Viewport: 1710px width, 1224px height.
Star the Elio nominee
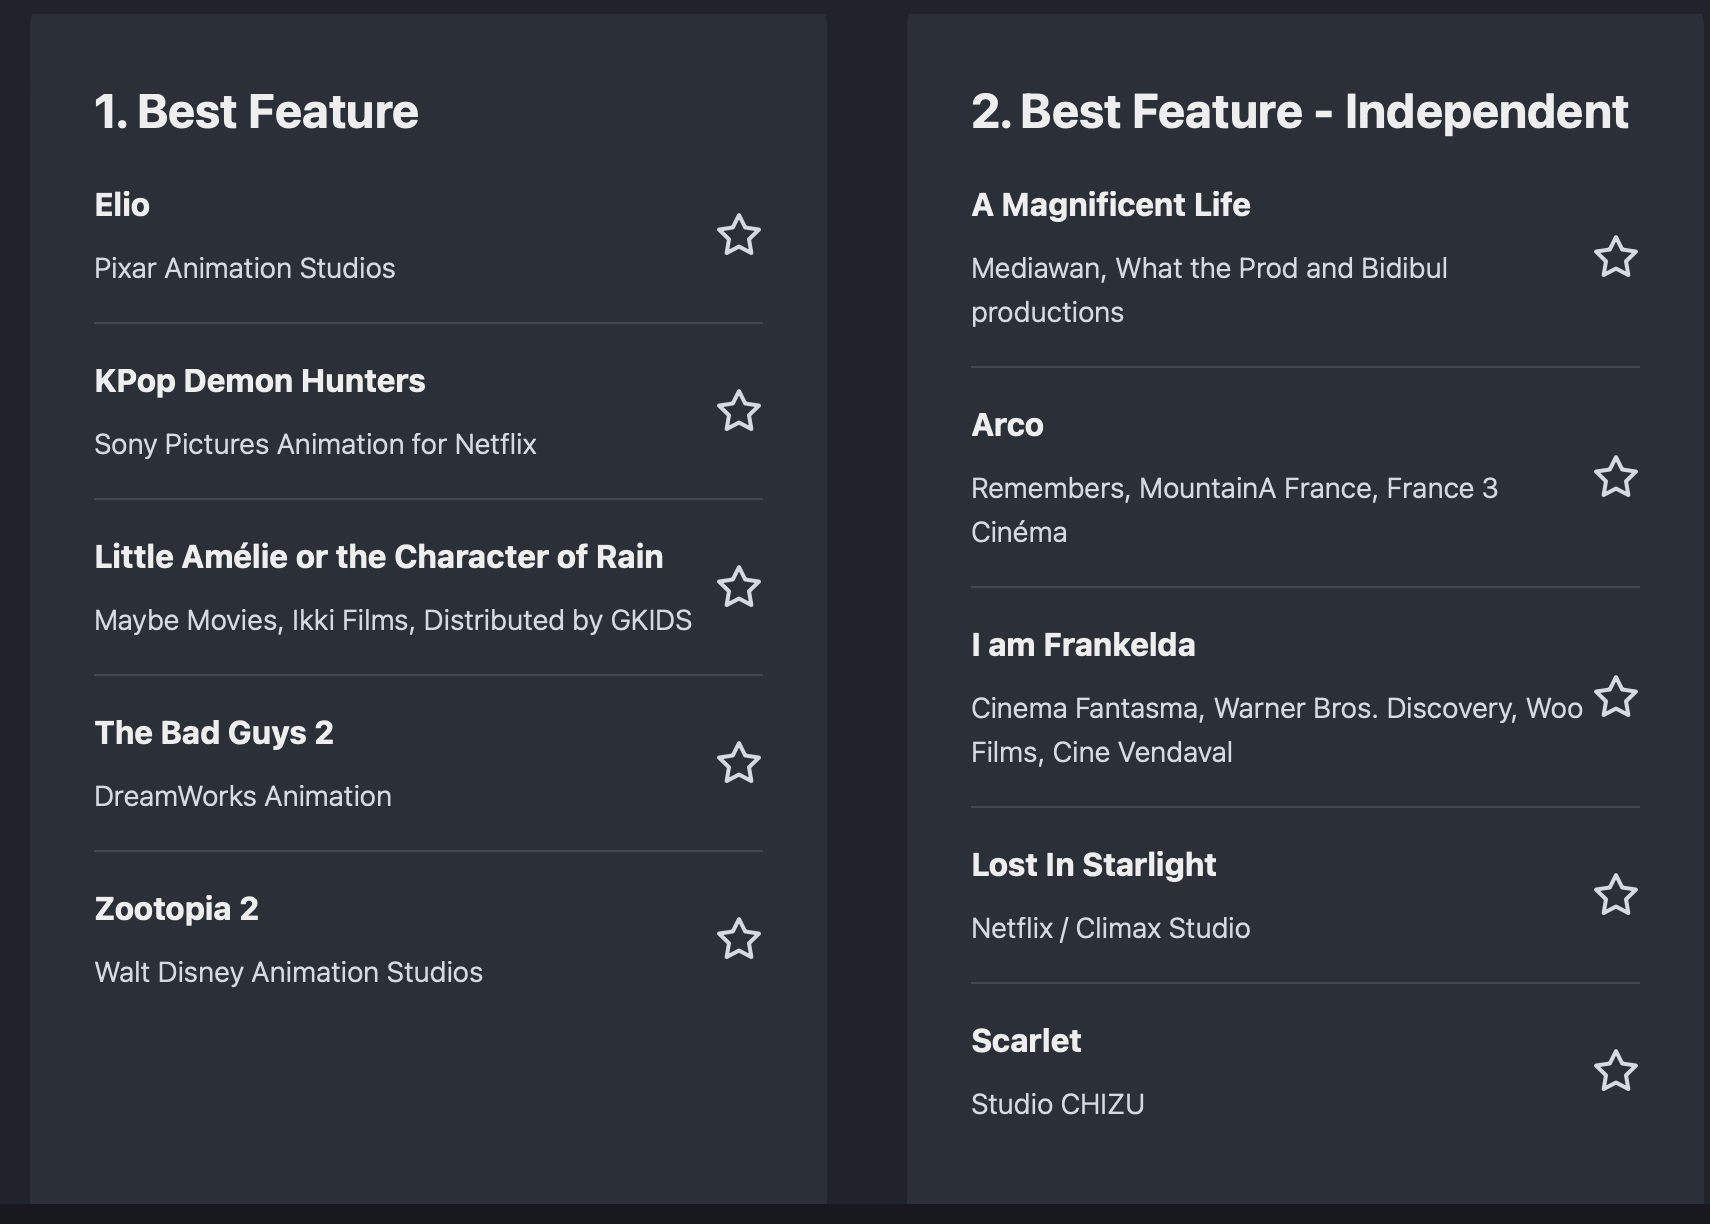pos(738,236)
